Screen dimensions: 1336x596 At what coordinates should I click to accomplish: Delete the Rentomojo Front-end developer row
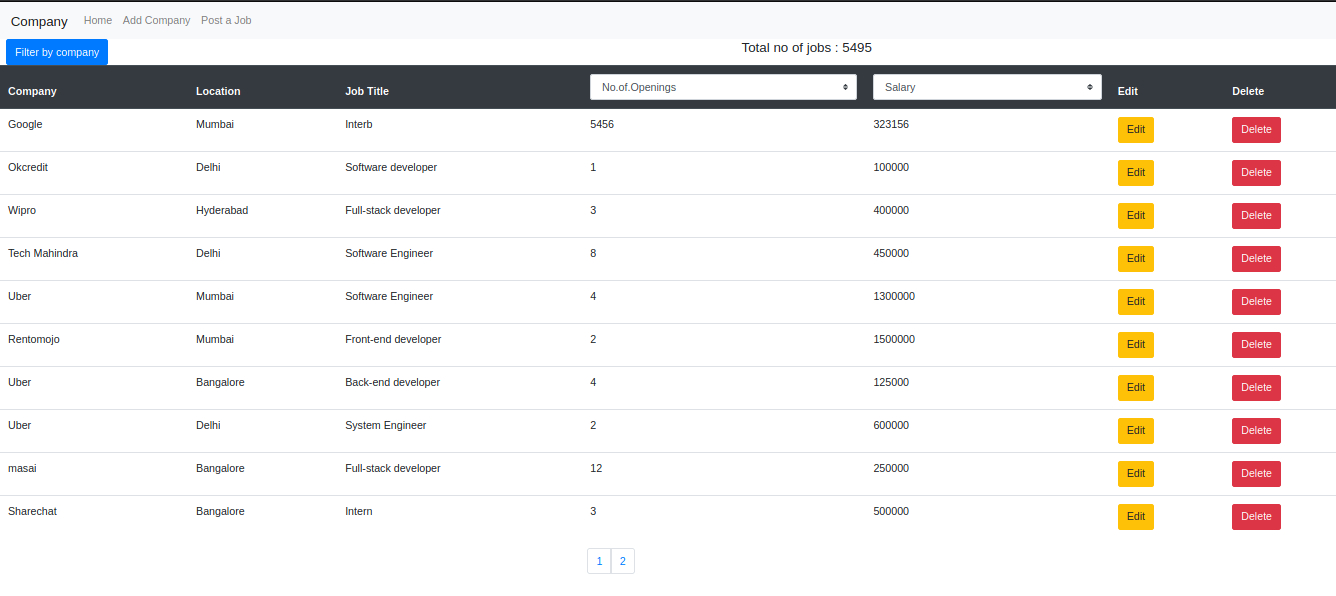[1256, 345]
